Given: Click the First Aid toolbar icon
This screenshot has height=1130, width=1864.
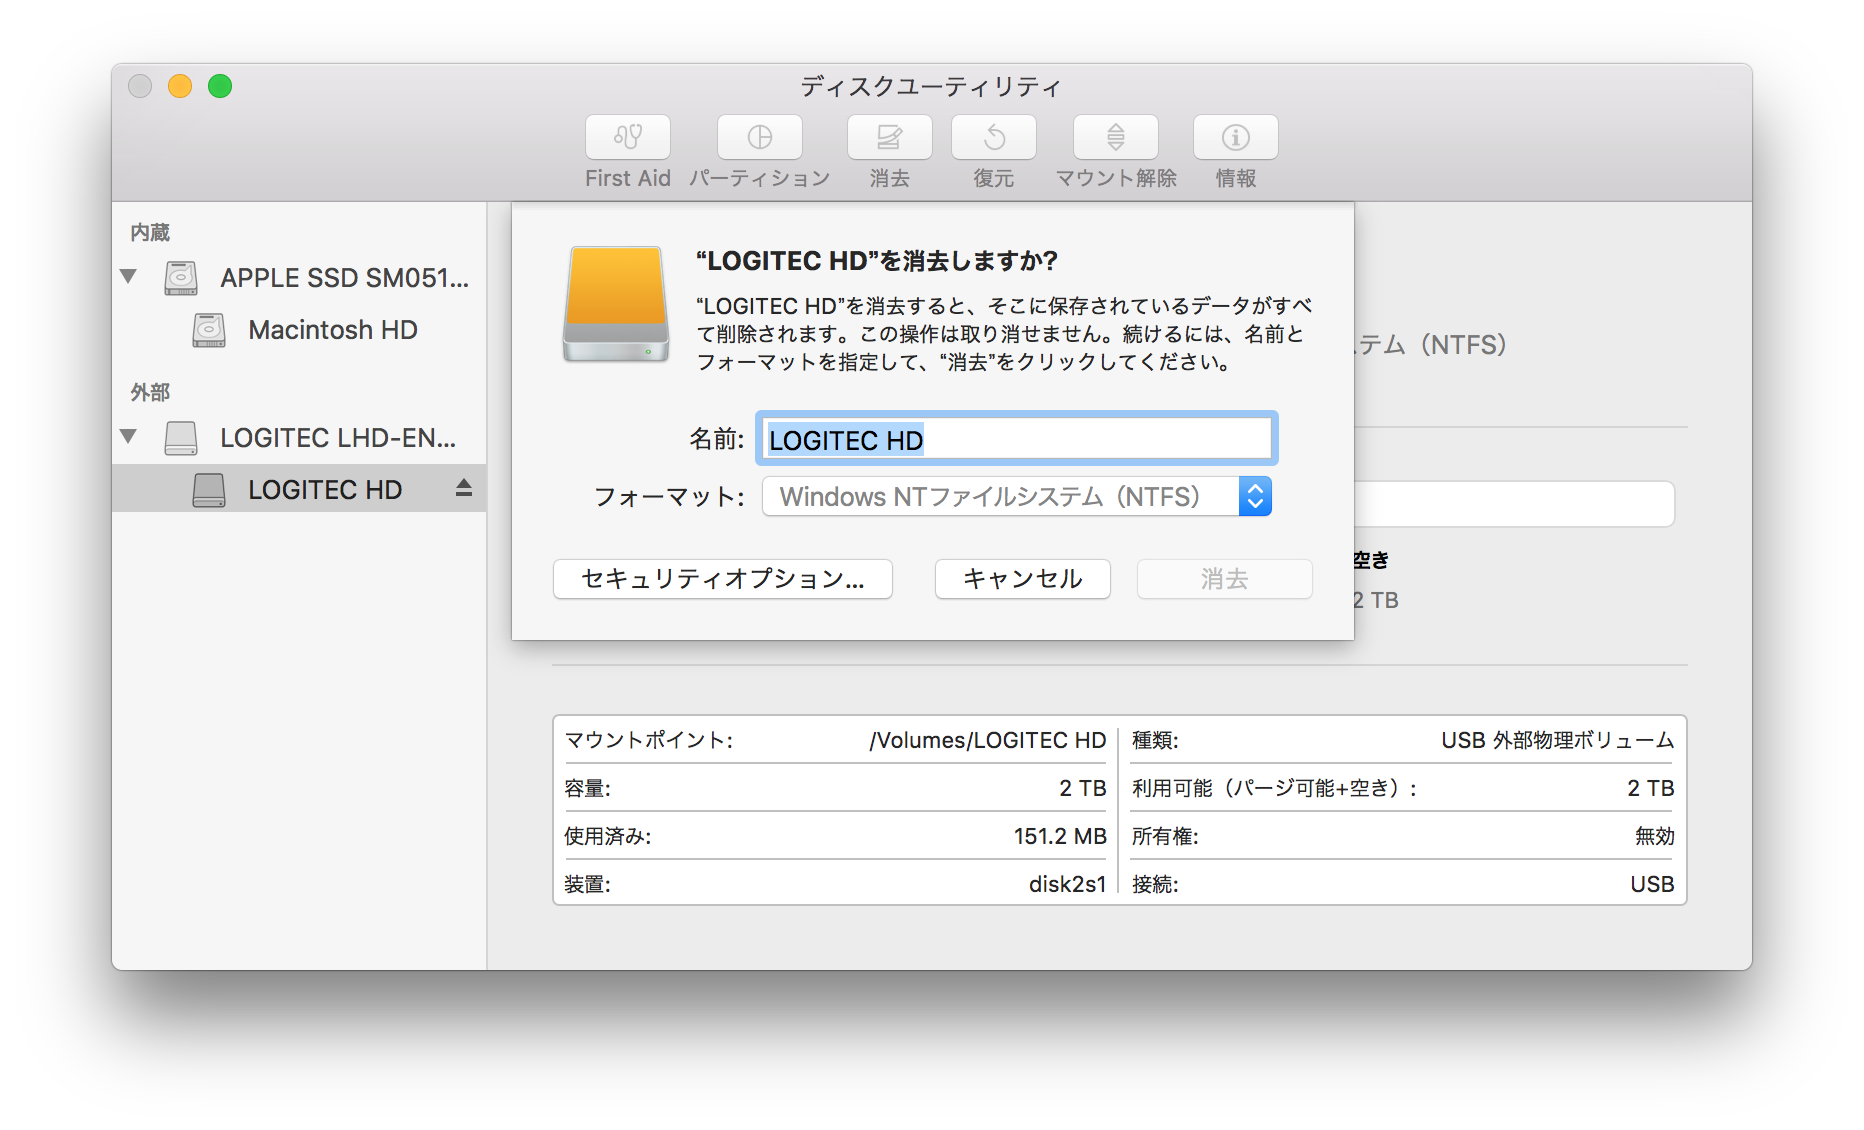Looking at the screenshot, I should pyautogui.click(x=628, y=137).
